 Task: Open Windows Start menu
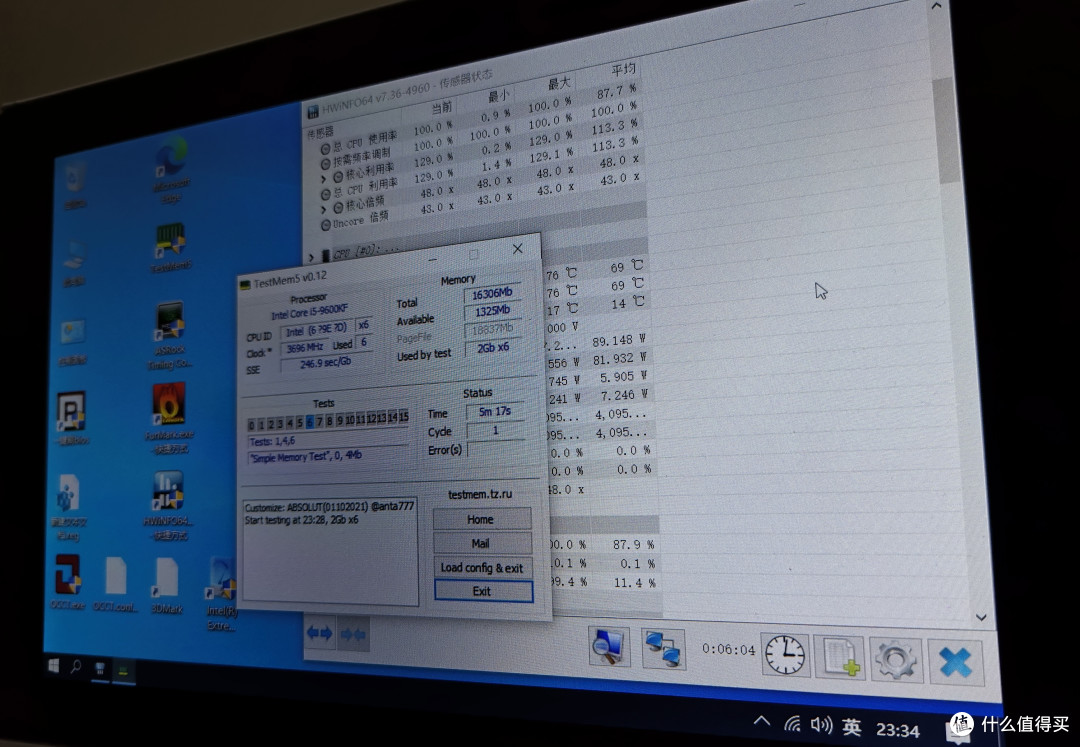pyautogui.click(x=54, y=665)
